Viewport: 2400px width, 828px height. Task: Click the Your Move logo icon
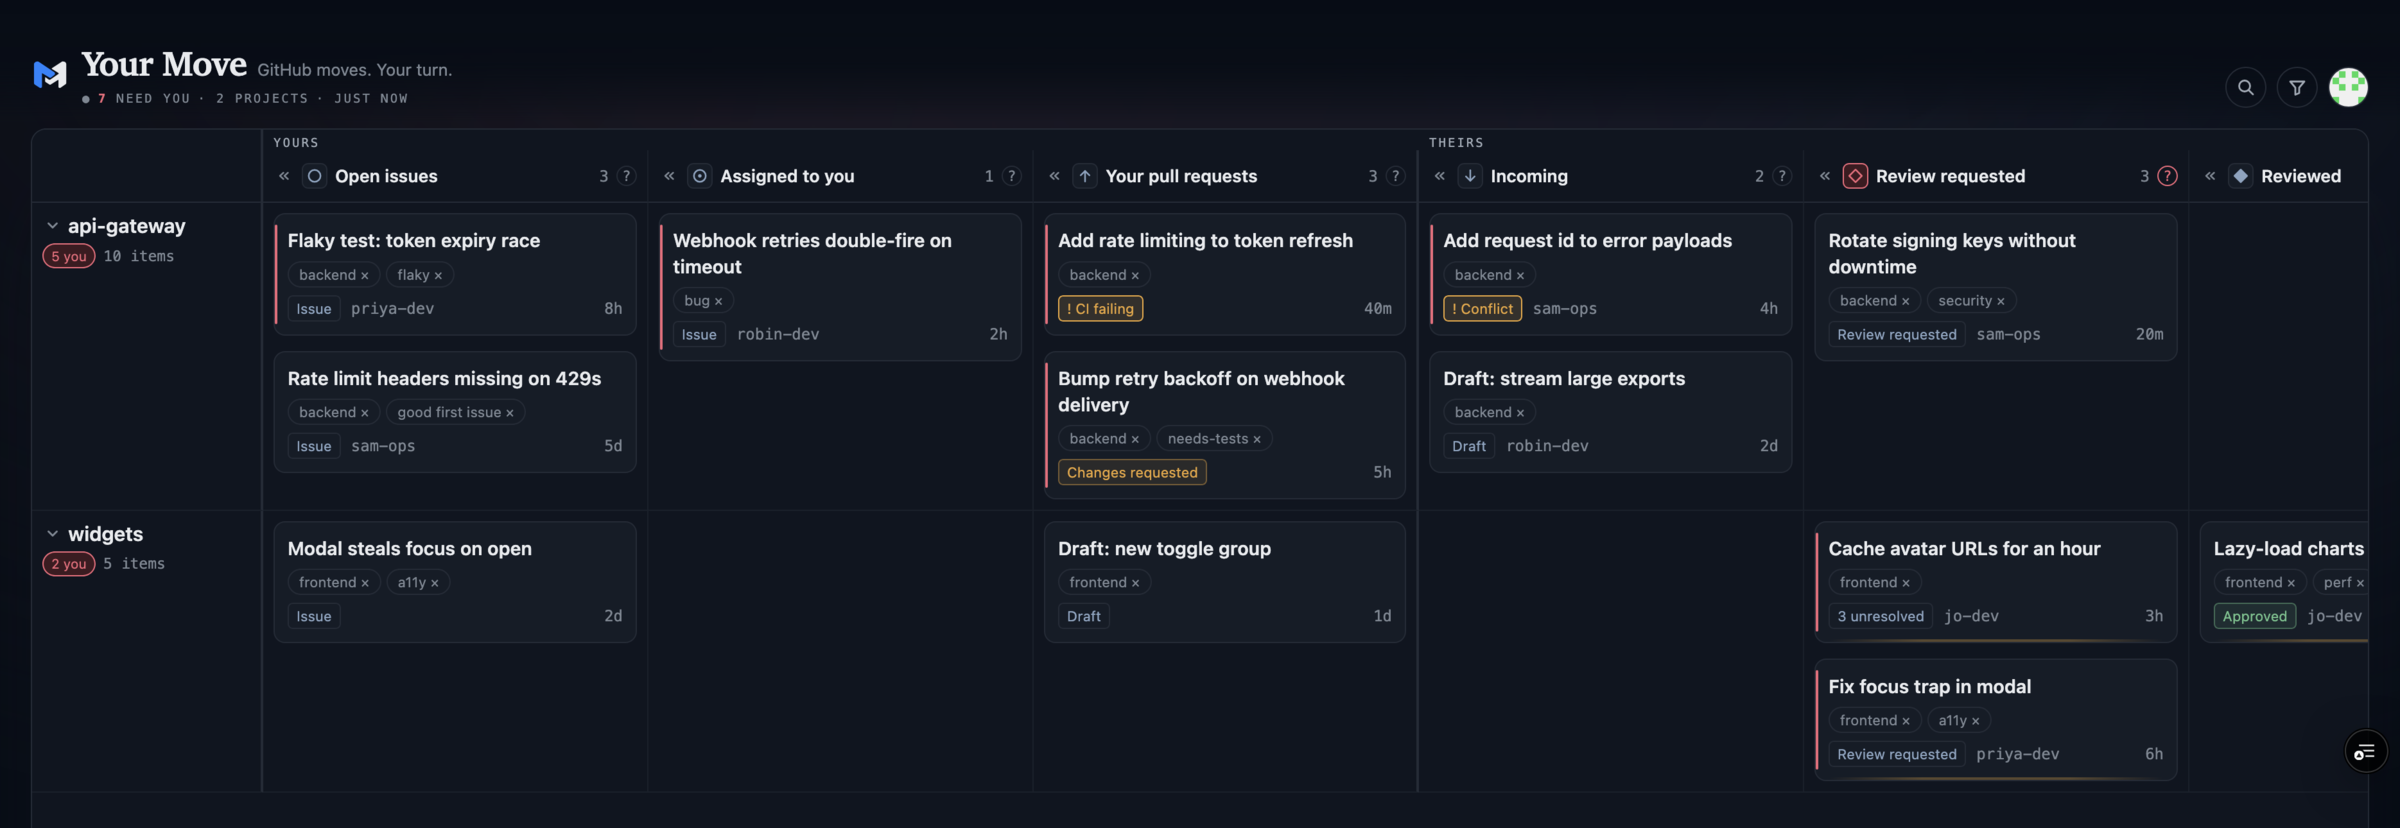50,74
